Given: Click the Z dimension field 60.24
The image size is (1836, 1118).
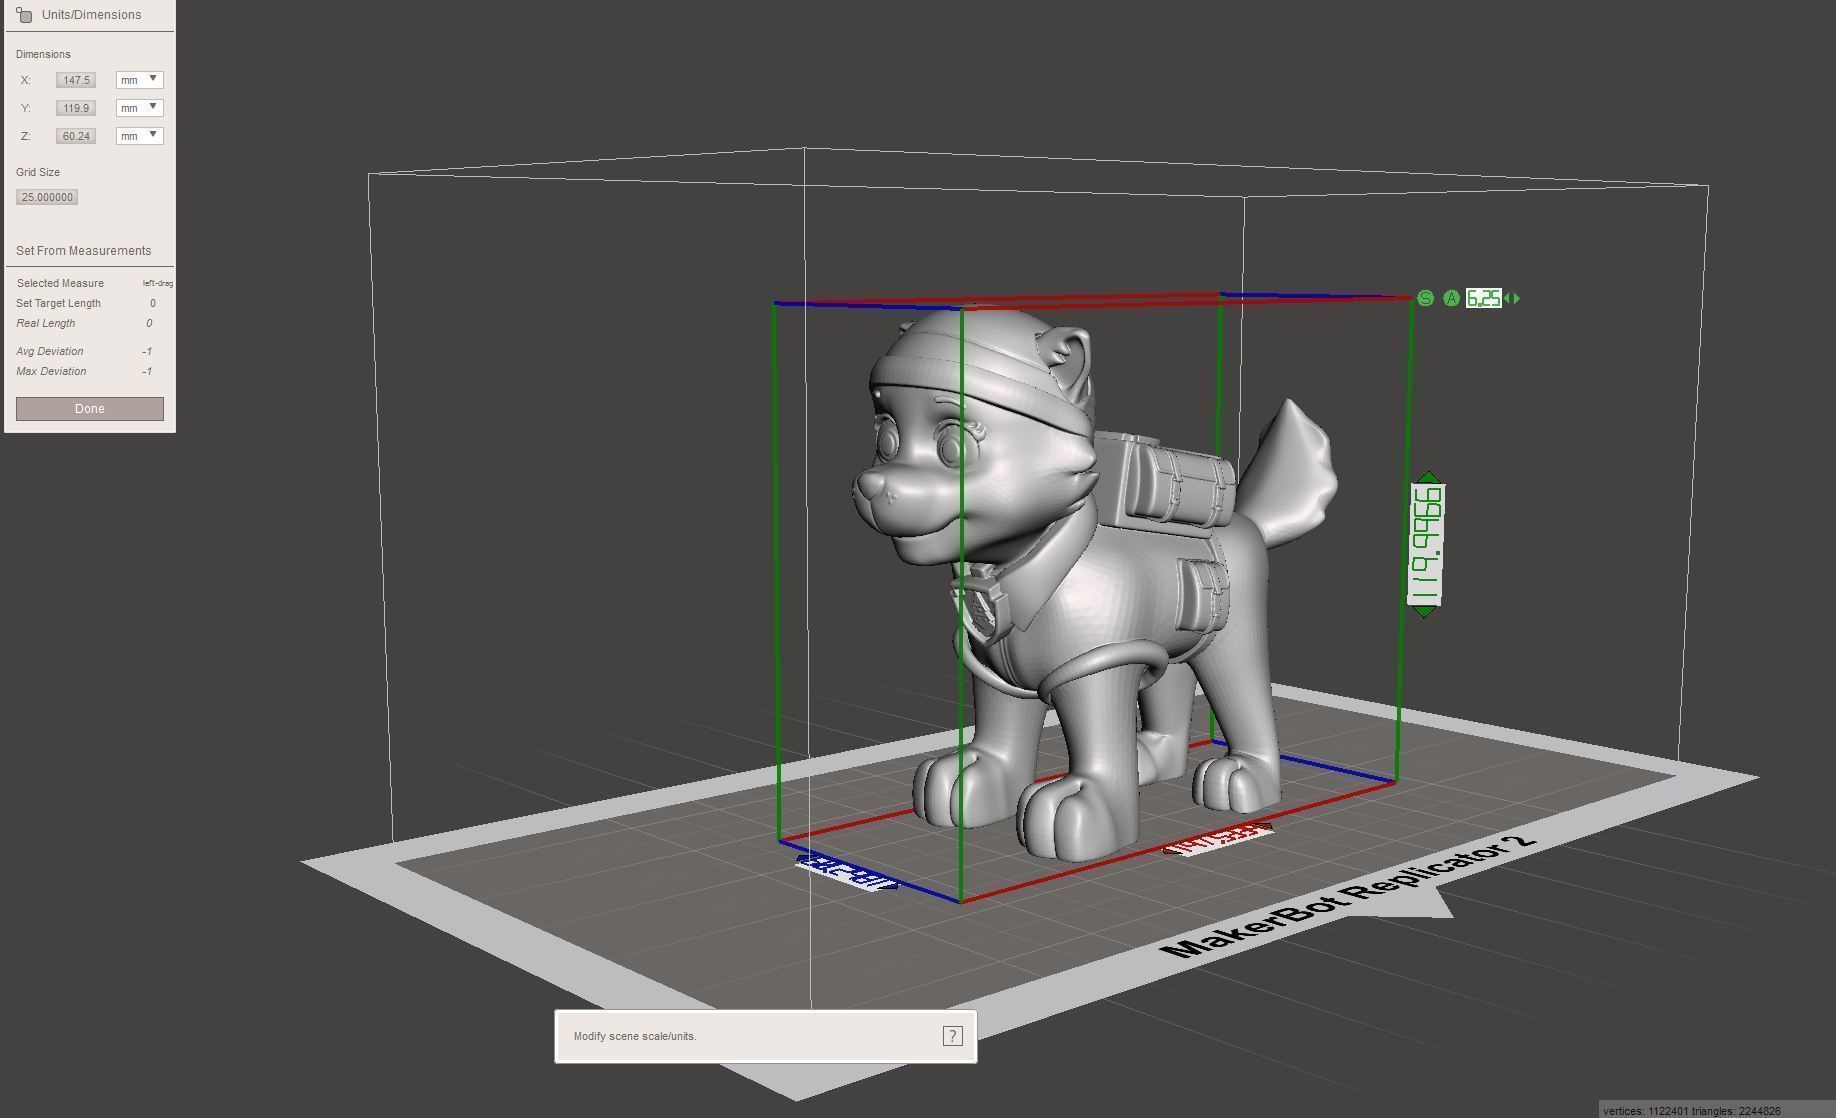Looking at the screenshot, I should tap(76, 136).
